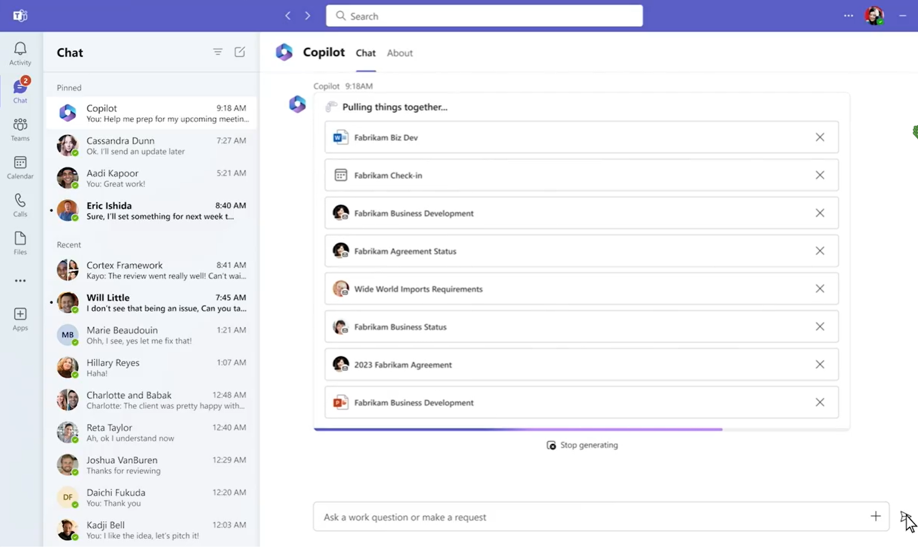The width and height of the screenshot is (918, 547).
Task: Expand more apps ellipsis in sidebar
Action: click(20, 281)
